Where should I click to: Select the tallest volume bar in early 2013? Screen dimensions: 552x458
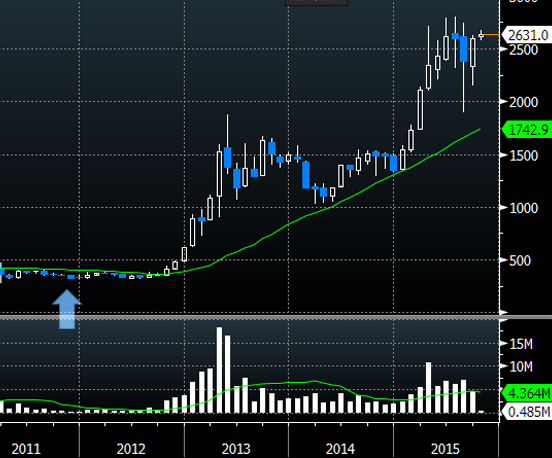coord(219,370)
